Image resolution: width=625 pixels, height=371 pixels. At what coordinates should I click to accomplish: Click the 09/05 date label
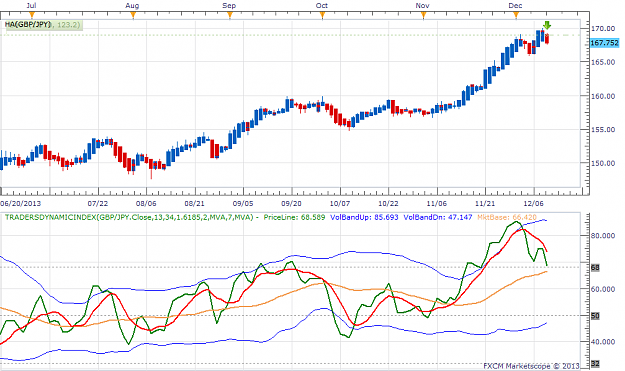243,203
